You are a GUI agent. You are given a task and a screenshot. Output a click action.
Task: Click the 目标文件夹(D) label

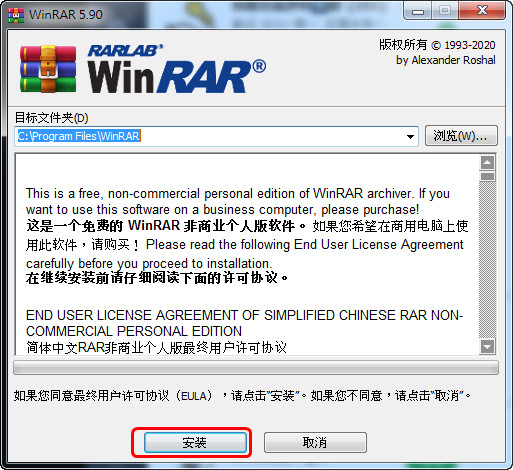tap(51, 118)
